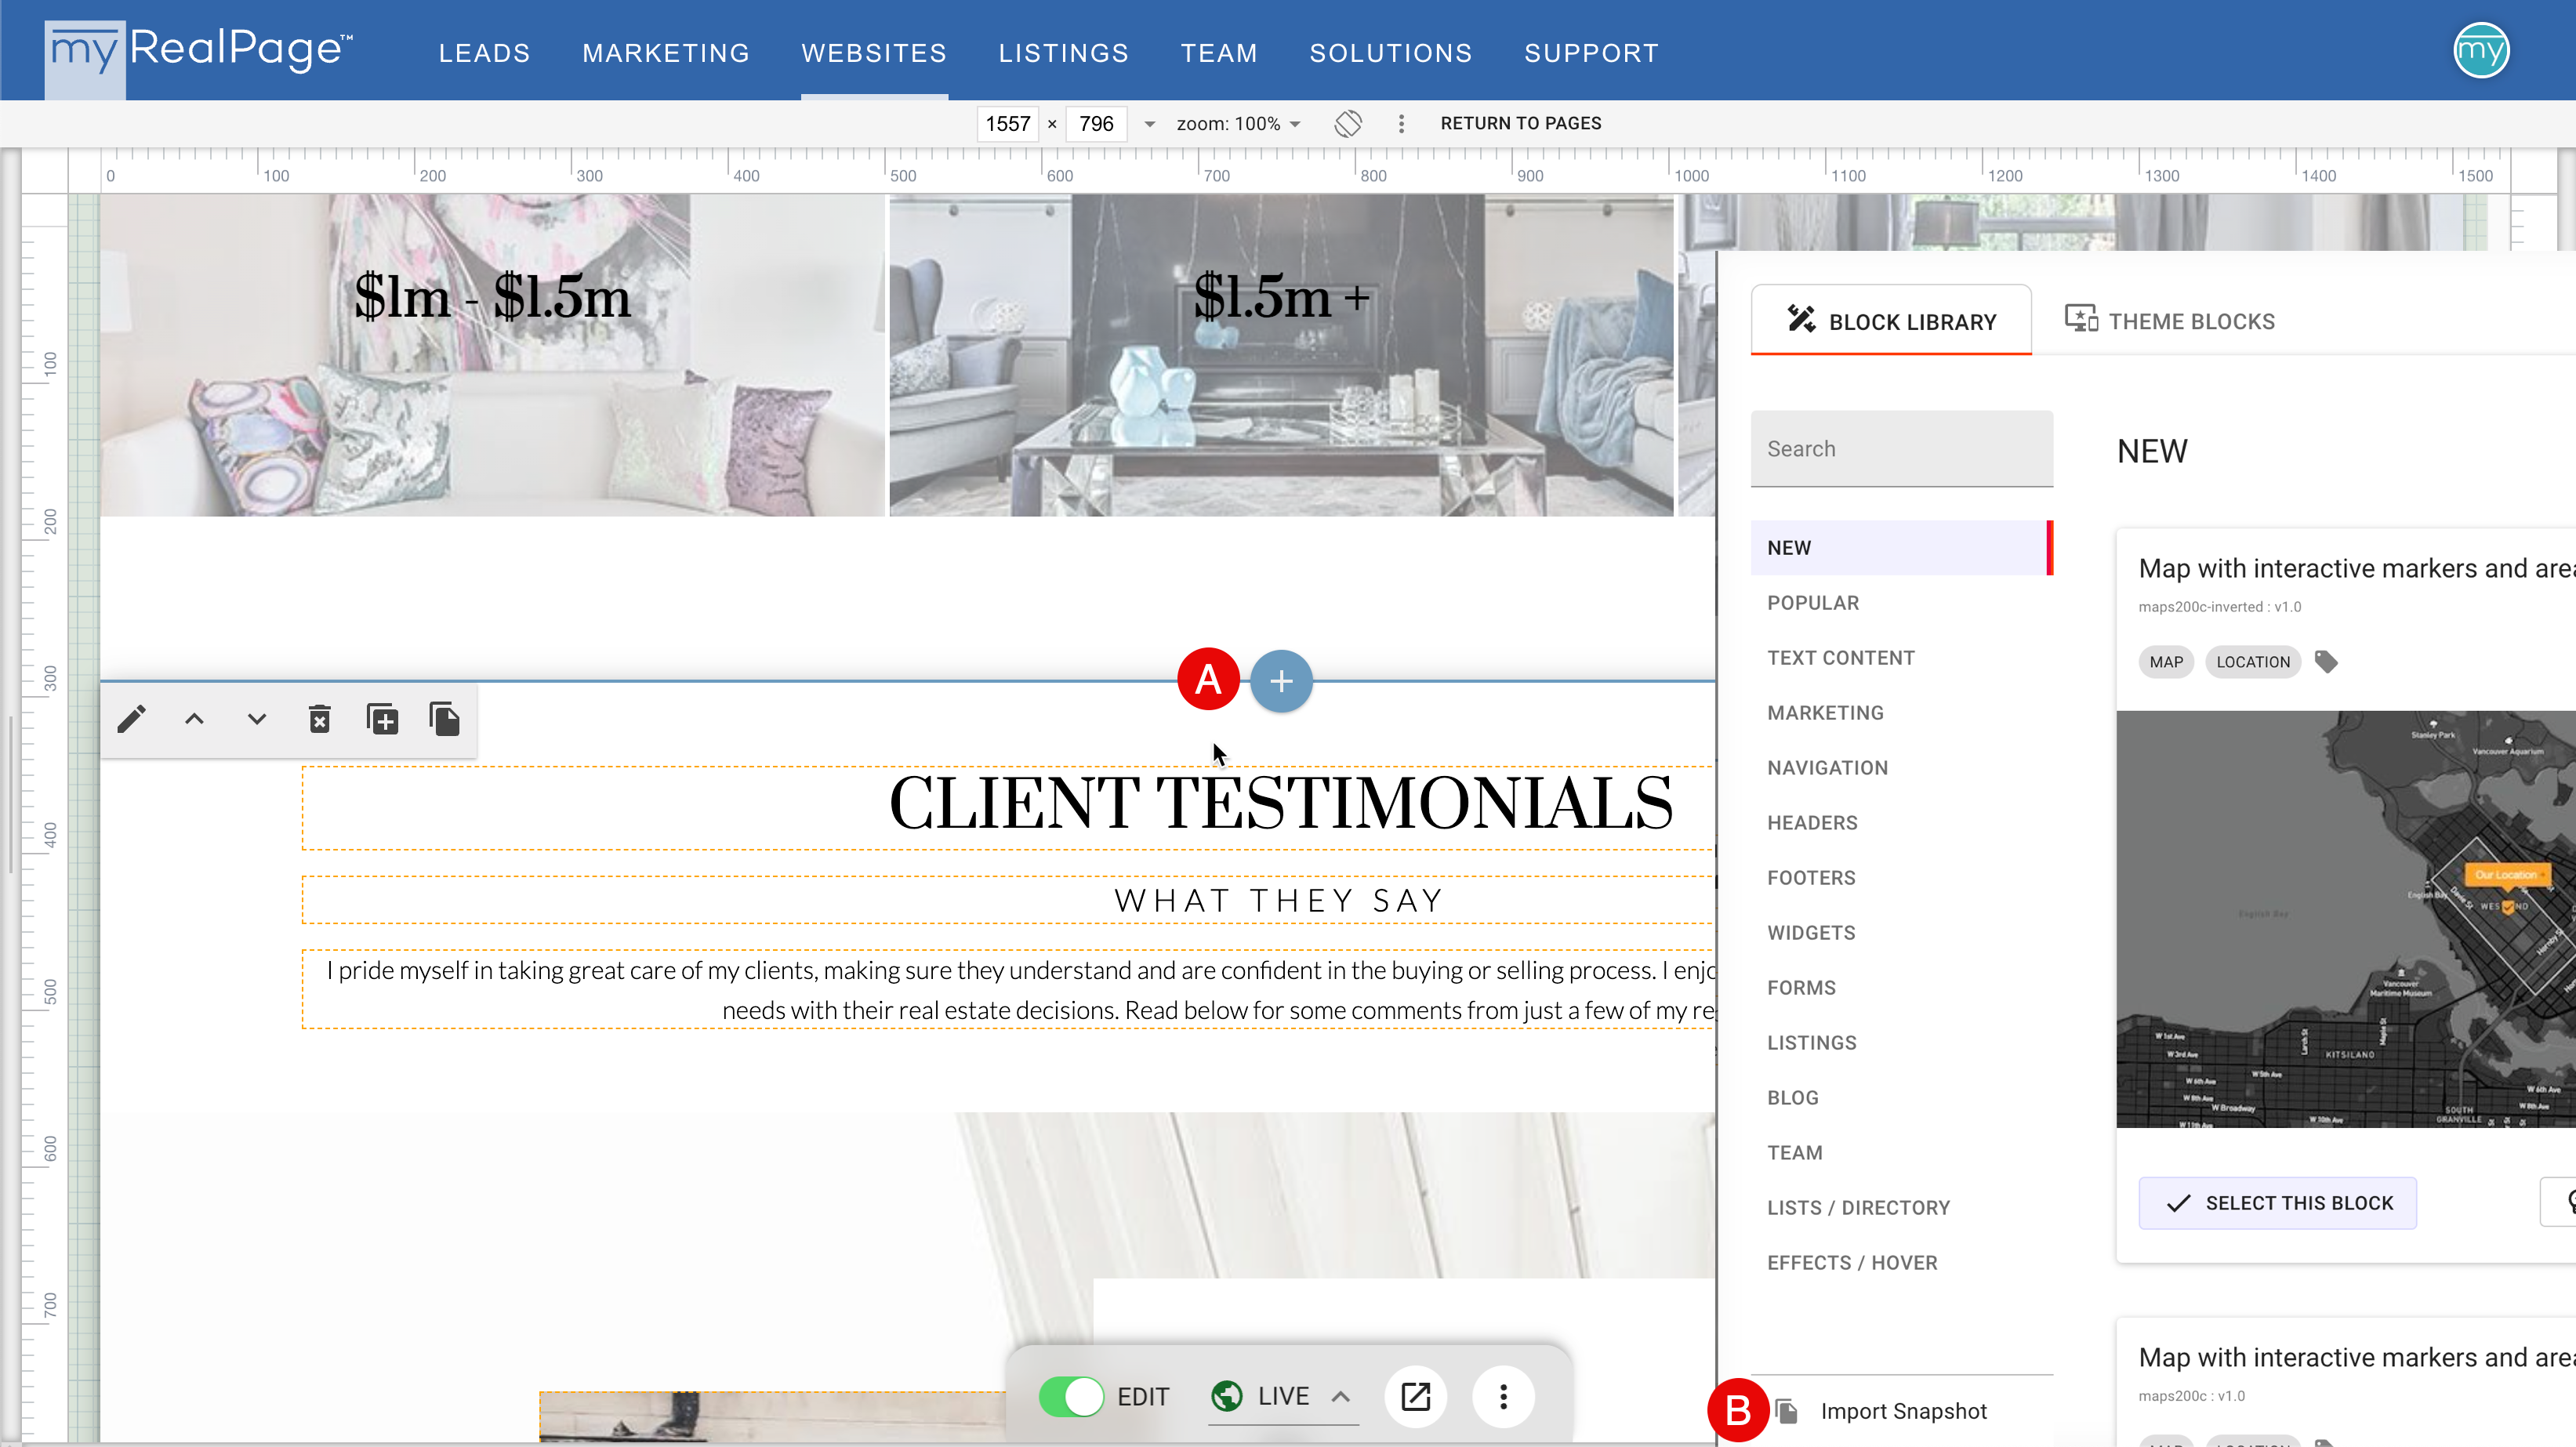Viewport: 2576px width, 1447px height.
Task: Click the $1.5m + image tile
Action: [1281, 355]
